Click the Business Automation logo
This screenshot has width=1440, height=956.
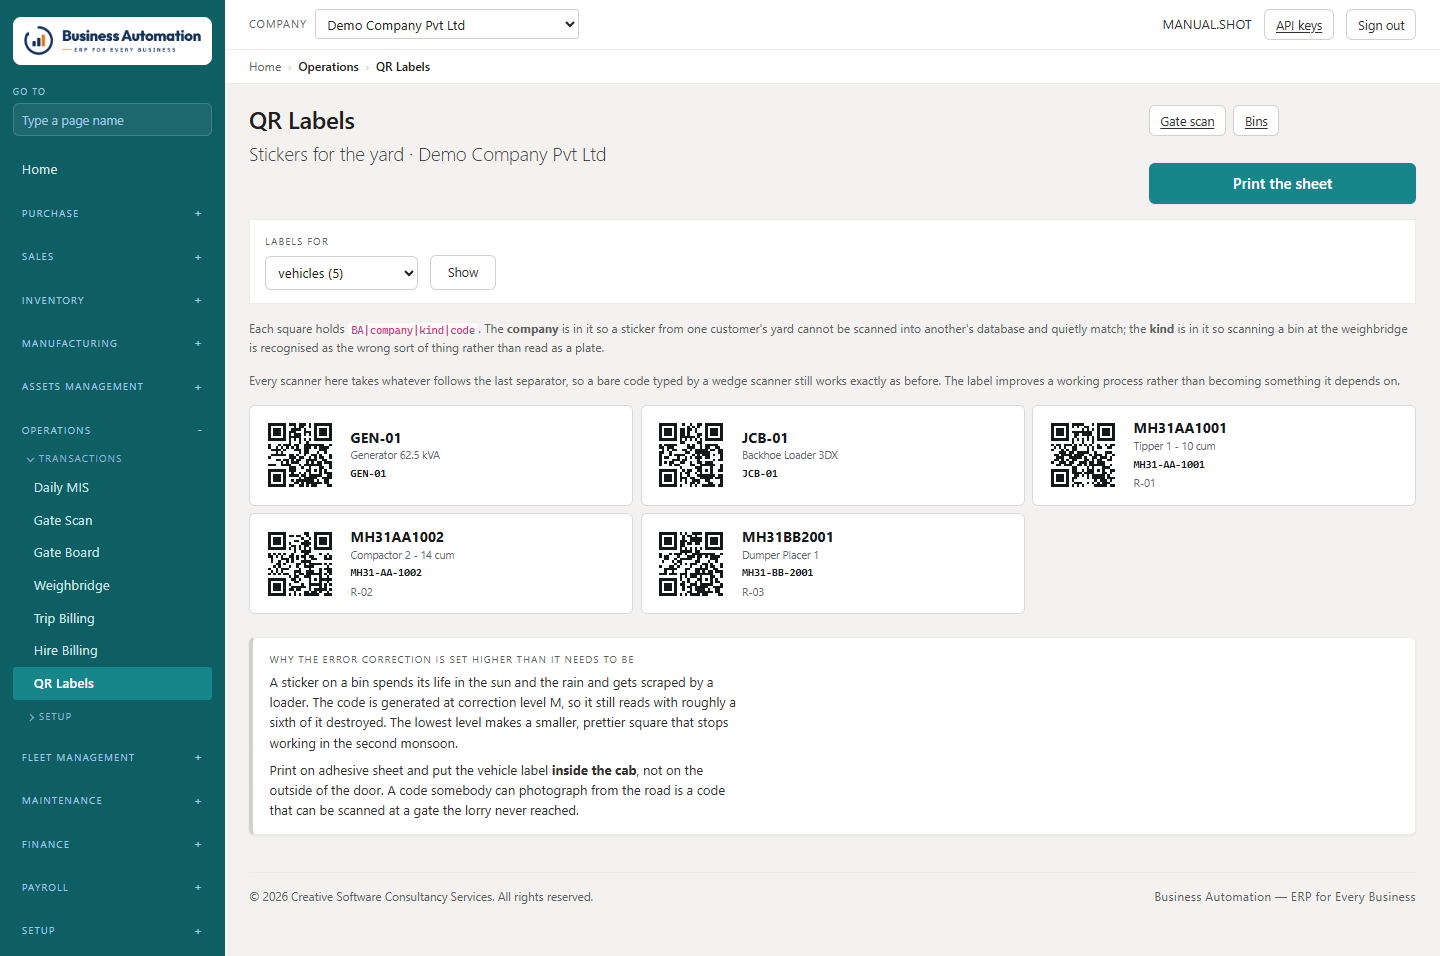tap(112, 41)
